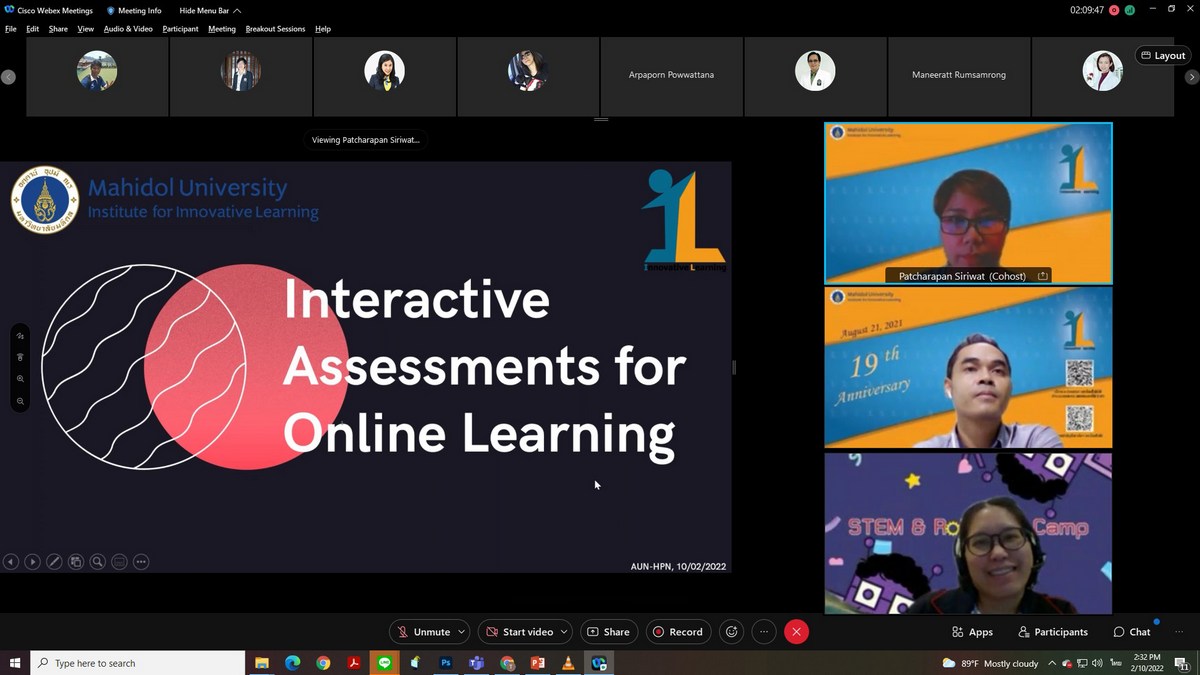The height and width of the screenshot is (675, 1200).
Task: Expand the video options arrow beside Start video
Action: click(x=564, y=632)
